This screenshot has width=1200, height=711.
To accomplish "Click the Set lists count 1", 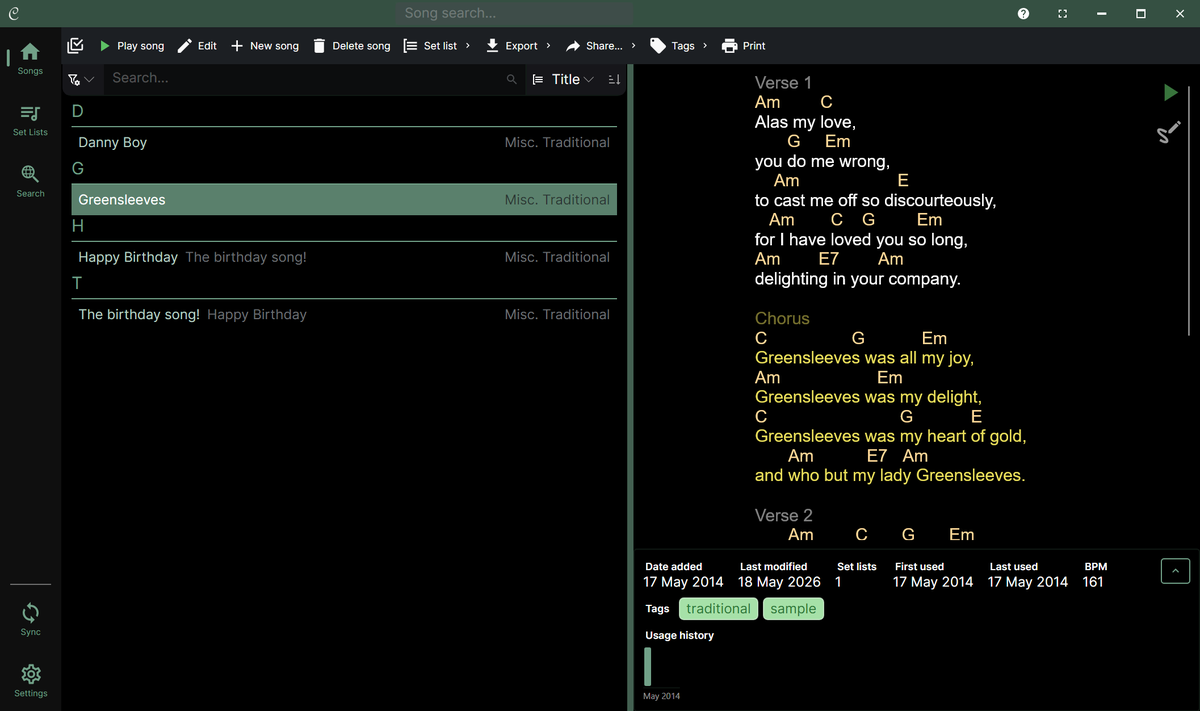I will click(x=838, y=582).
